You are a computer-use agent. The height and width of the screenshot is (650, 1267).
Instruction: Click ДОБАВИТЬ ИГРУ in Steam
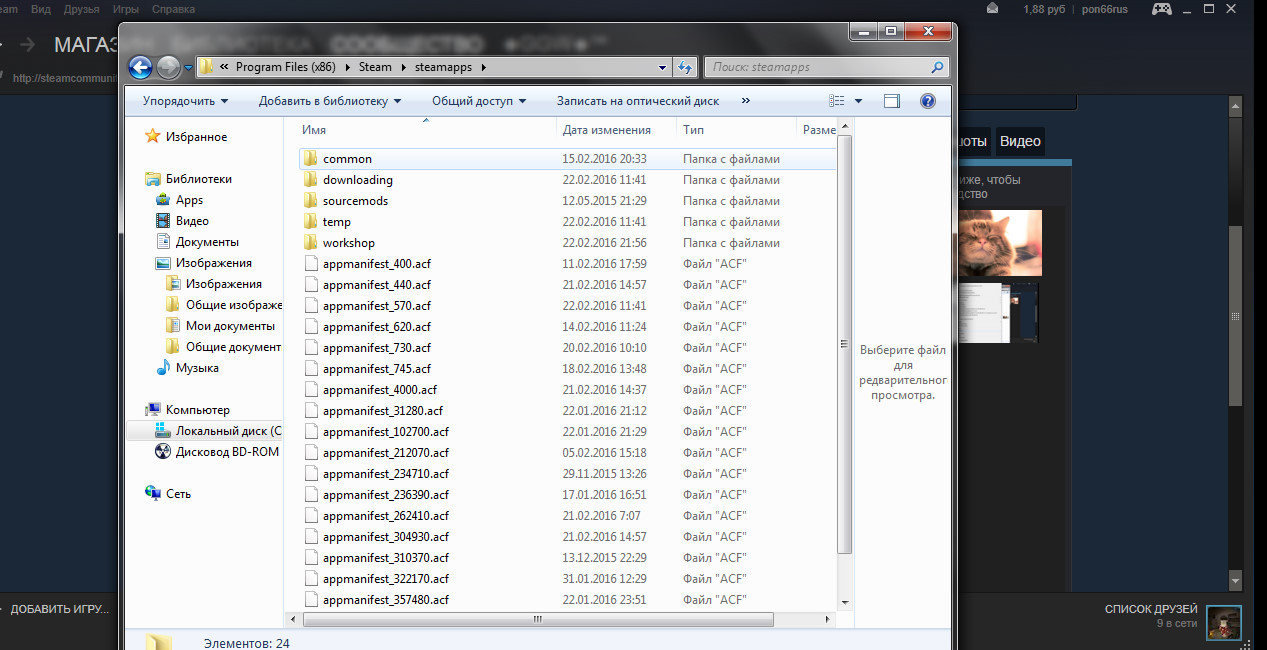click(x=59, y=609)
